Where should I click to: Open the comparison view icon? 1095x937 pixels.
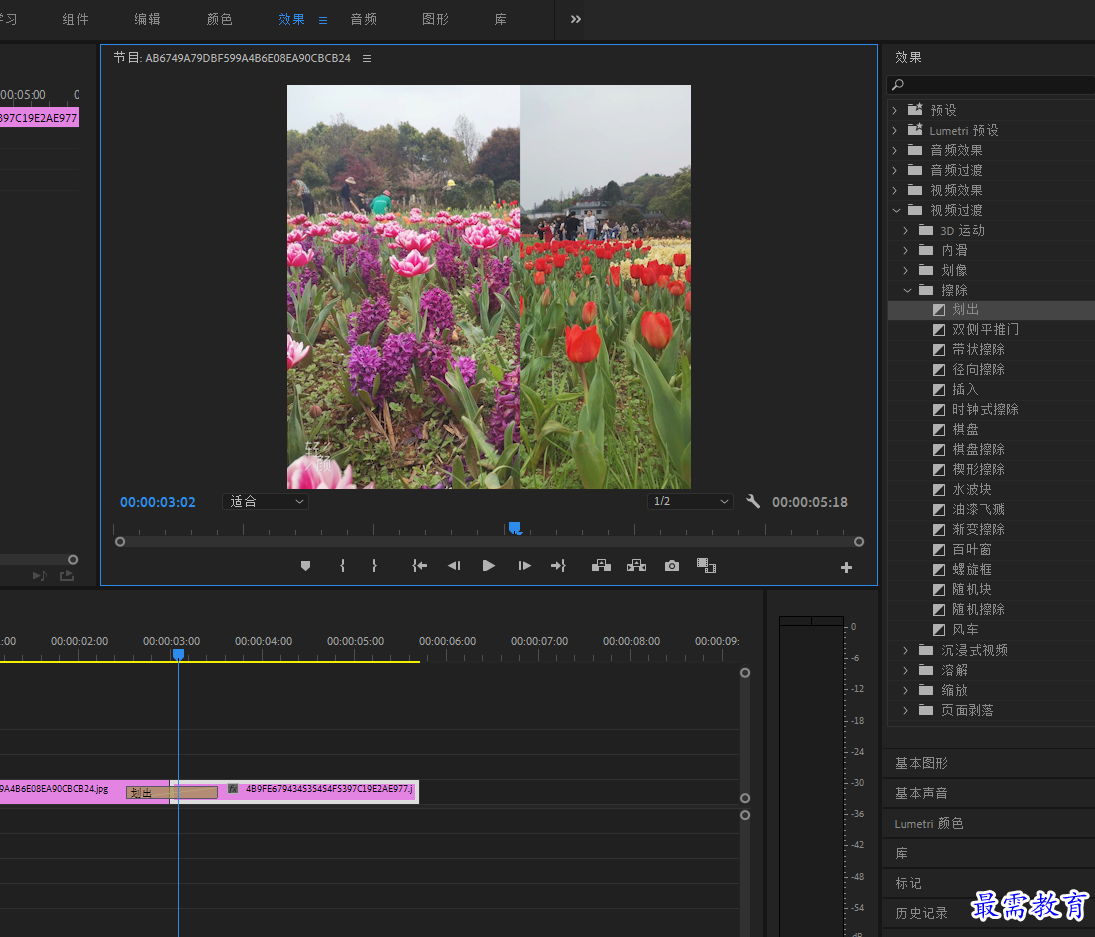click(x=707, y=566)
